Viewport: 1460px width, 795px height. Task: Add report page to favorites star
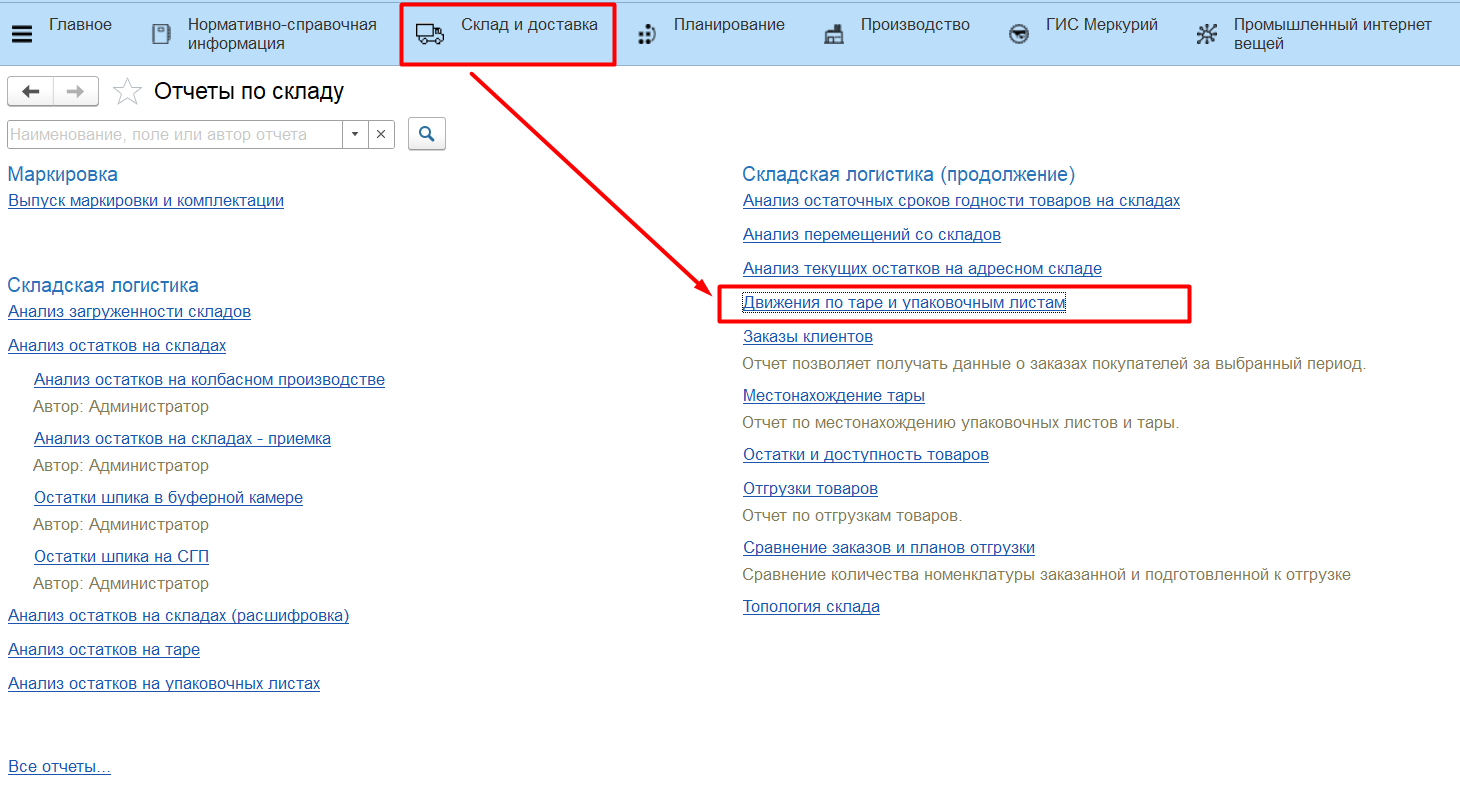click(127, 92)
